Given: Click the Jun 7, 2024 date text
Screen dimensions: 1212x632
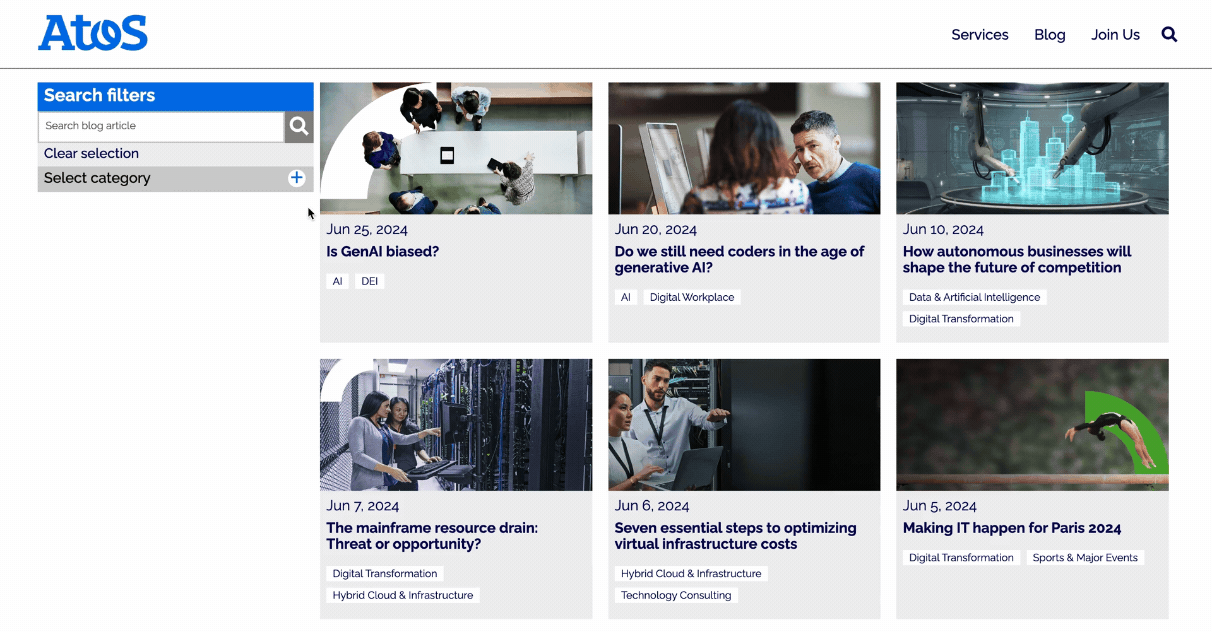Looking at the screenshot, I should [362, 506].
